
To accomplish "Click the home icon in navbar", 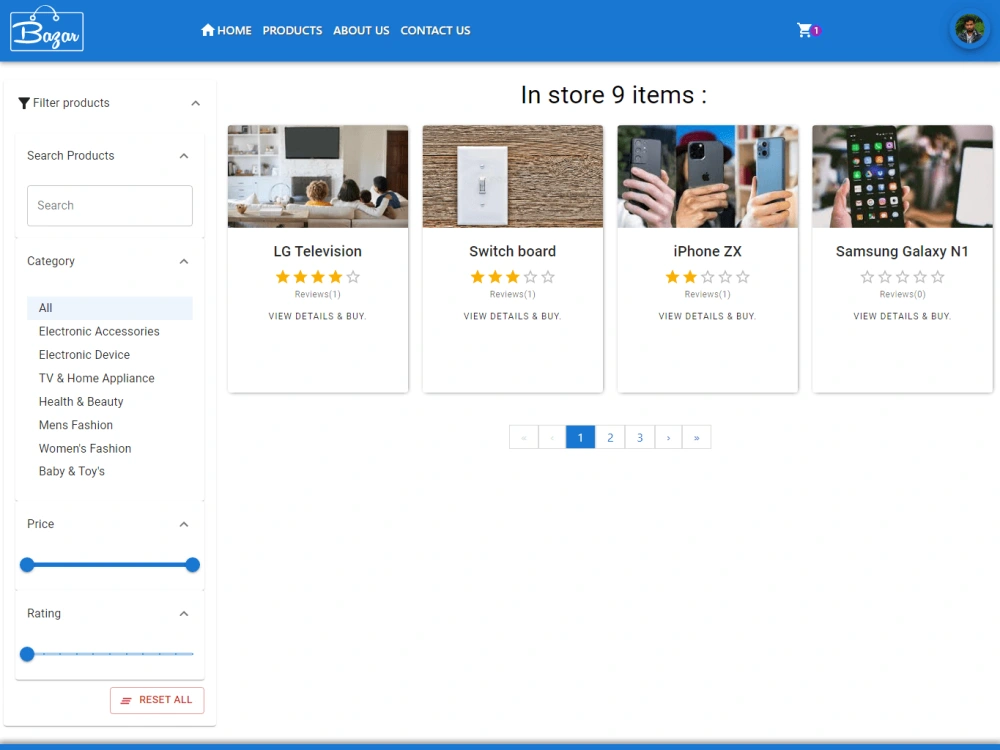I will (207, 30).
